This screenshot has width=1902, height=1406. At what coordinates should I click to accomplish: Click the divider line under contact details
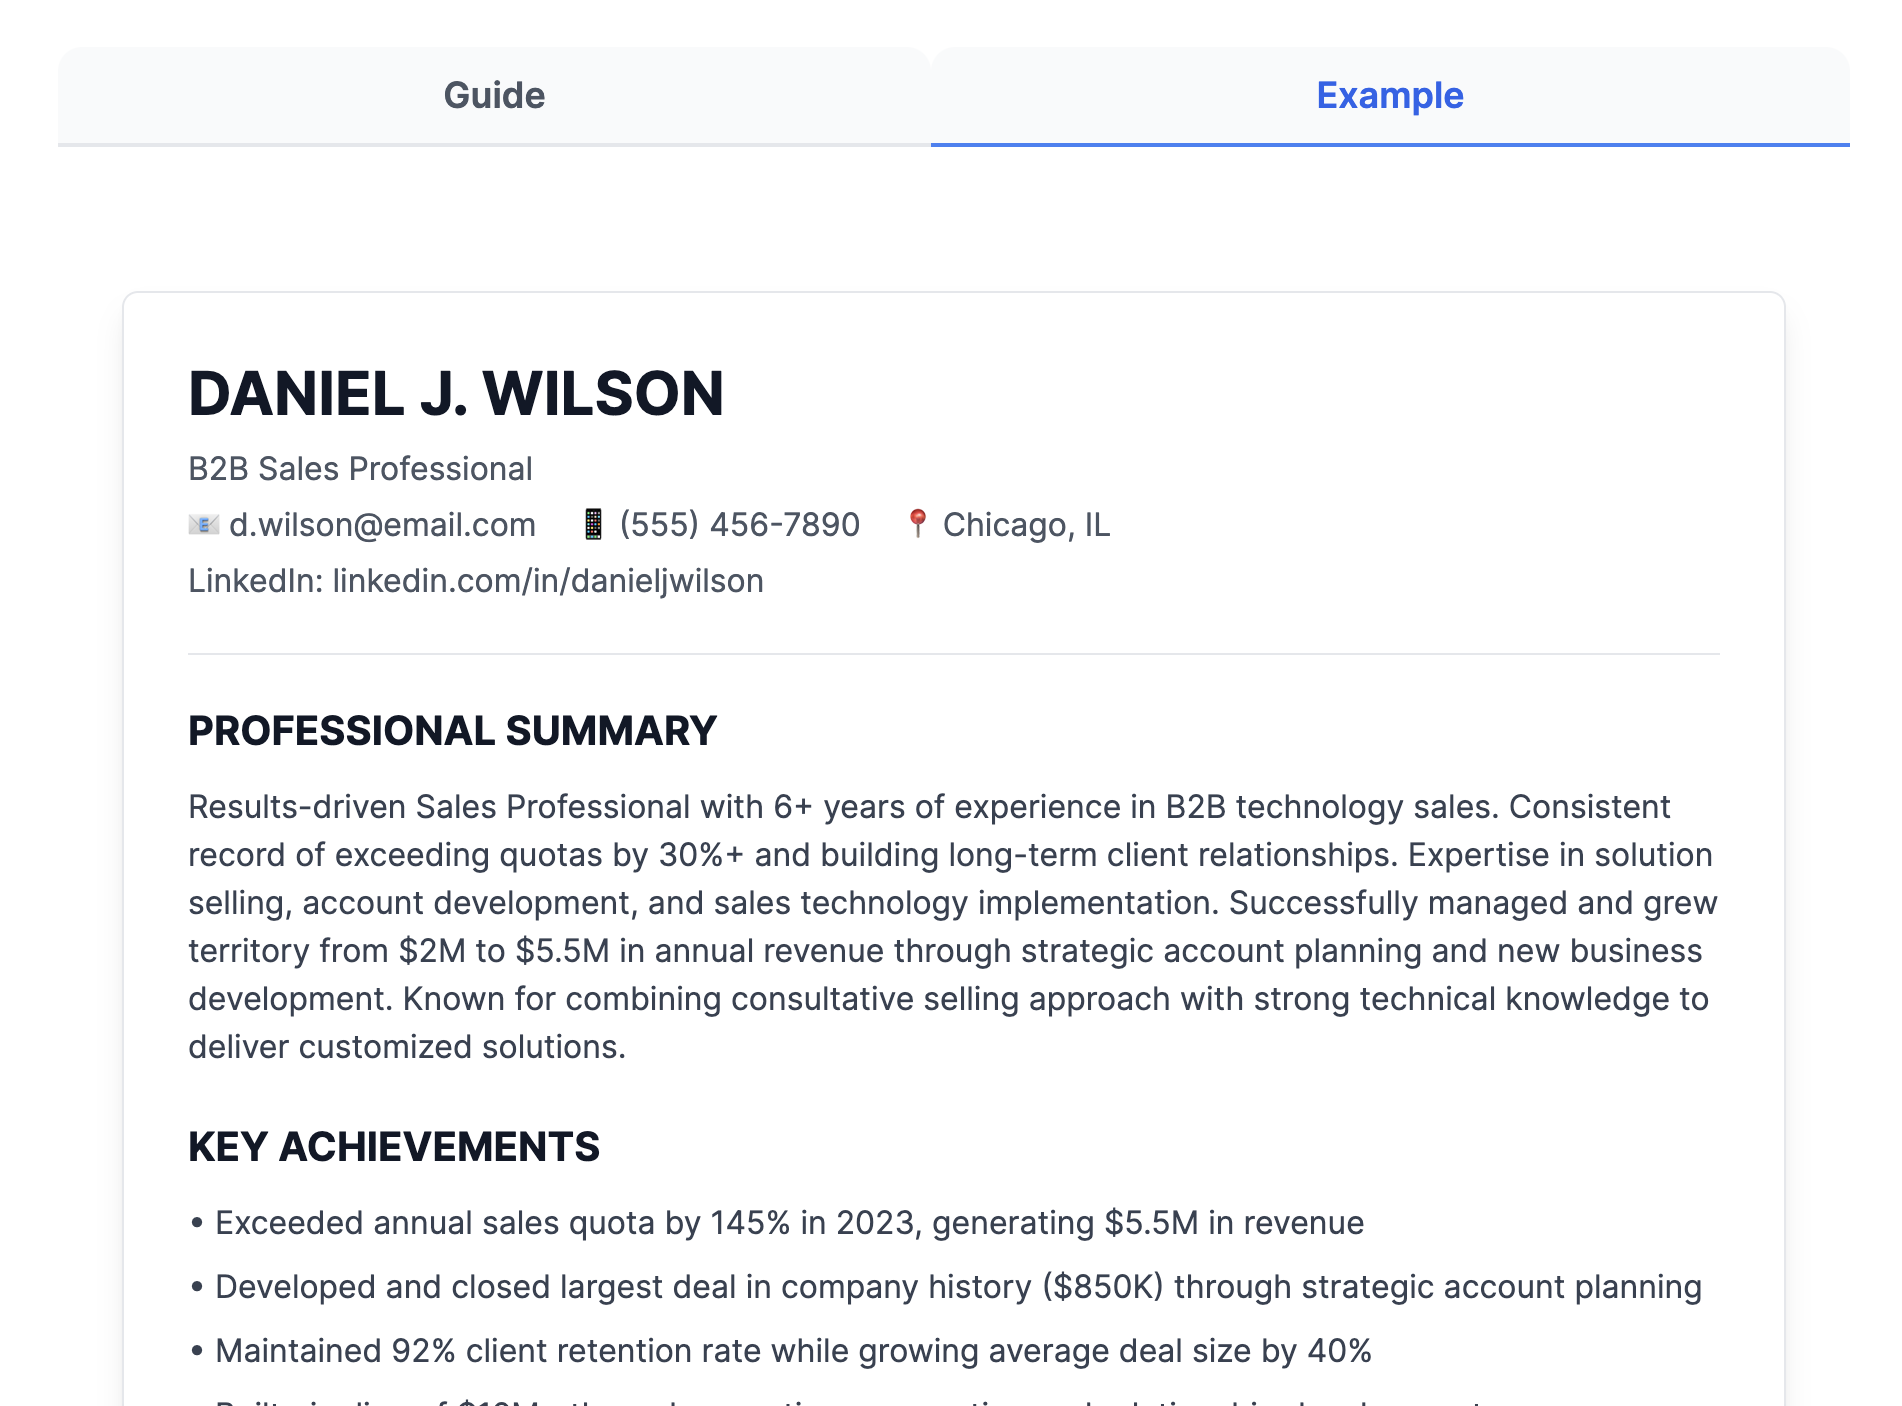pyautogui.click(x=953, y=654)
